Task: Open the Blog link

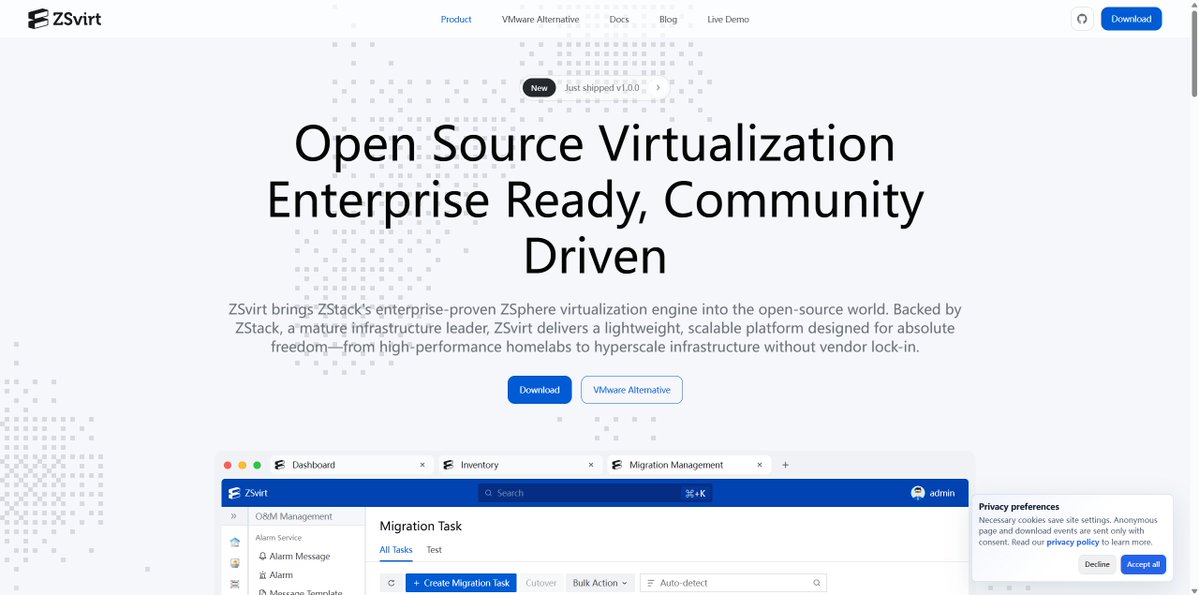Action: pyautogui.click(x=668, y=19)
